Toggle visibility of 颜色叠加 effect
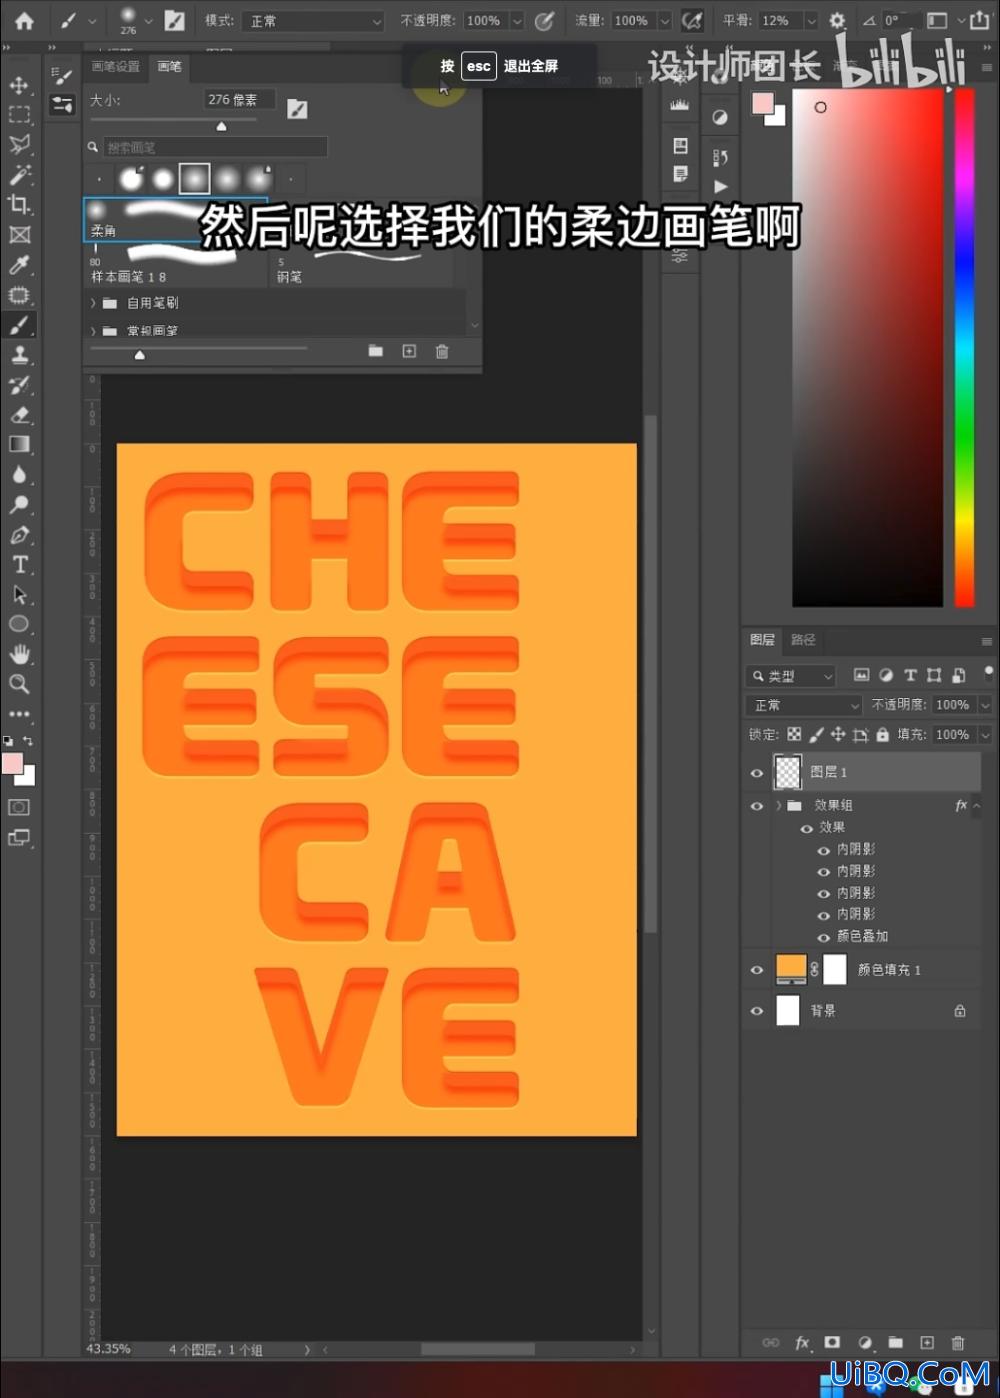 pyautogui.click(x=824, y=937)
